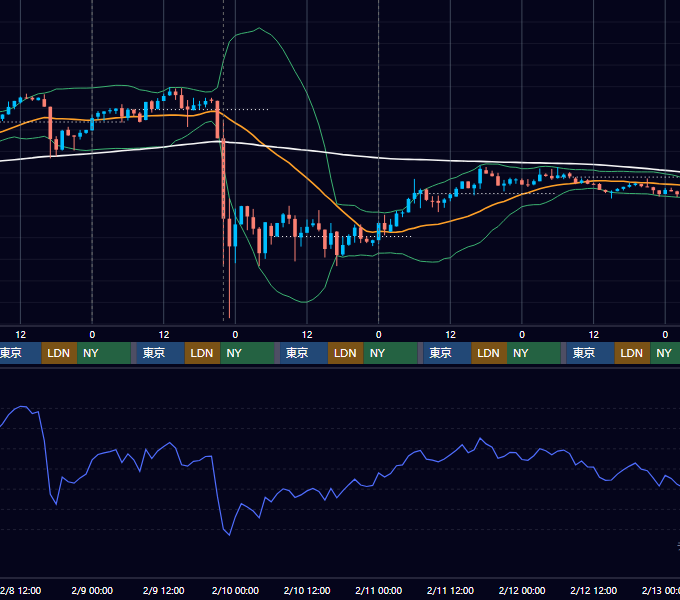
Task: Select the 東京 session block on 2/9
Action: (x=160, y=353)
